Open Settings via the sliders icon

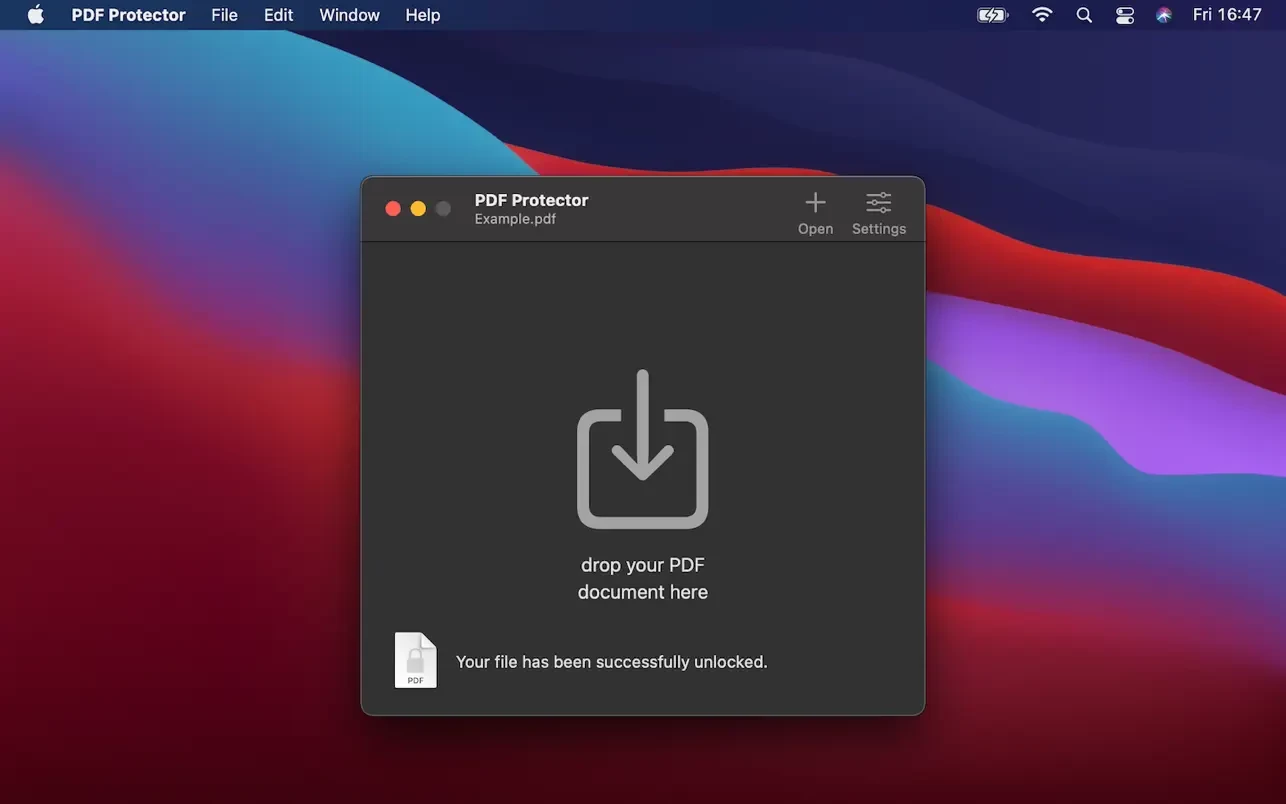tap(878, 203)
